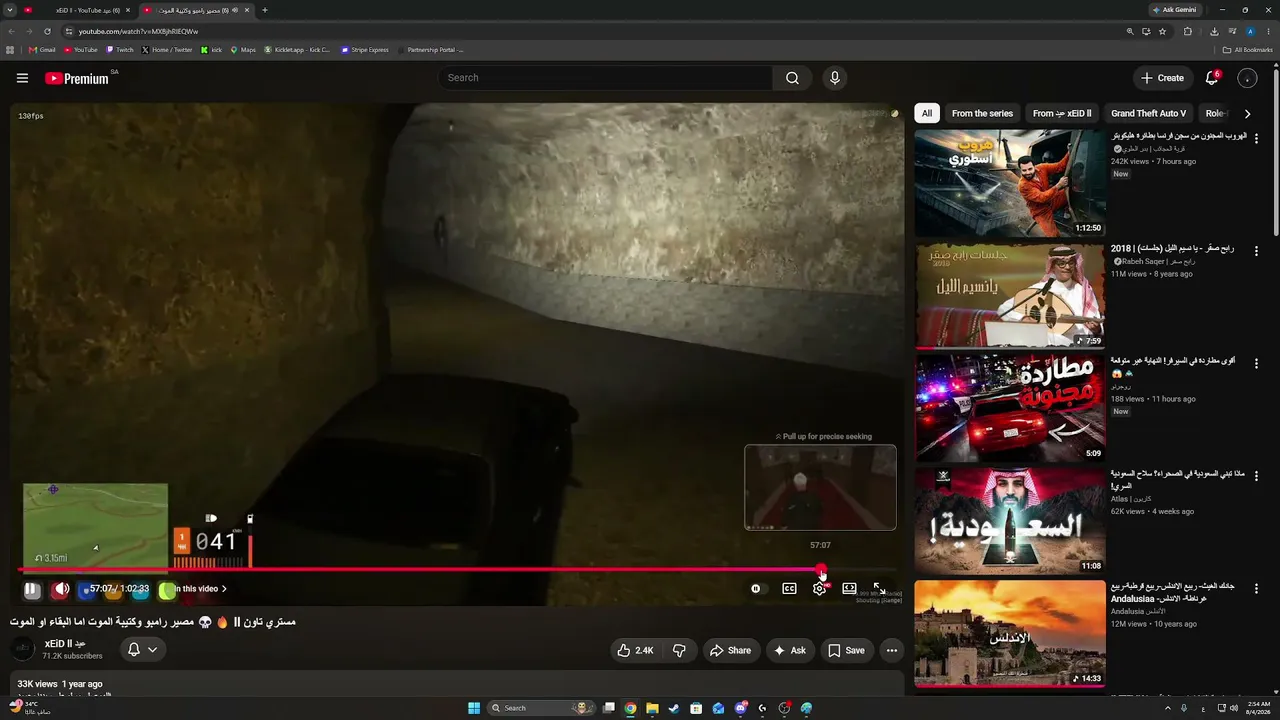Open options for the 242K views video
Viewport: 1280px width, 720px height.
(x=1257, y=137)
